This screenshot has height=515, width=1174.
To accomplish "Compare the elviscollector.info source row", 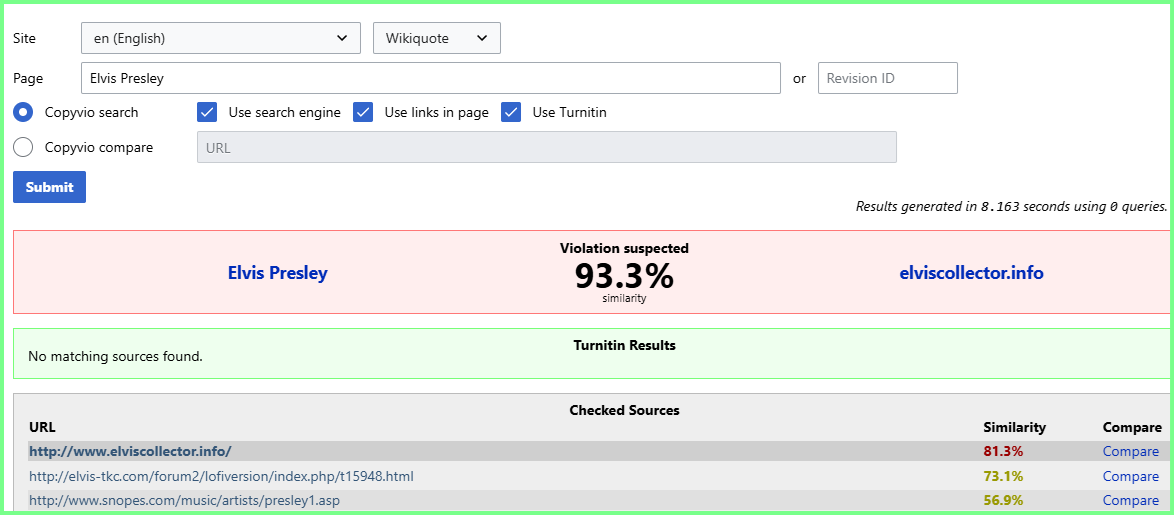I will pos(1131,451).
